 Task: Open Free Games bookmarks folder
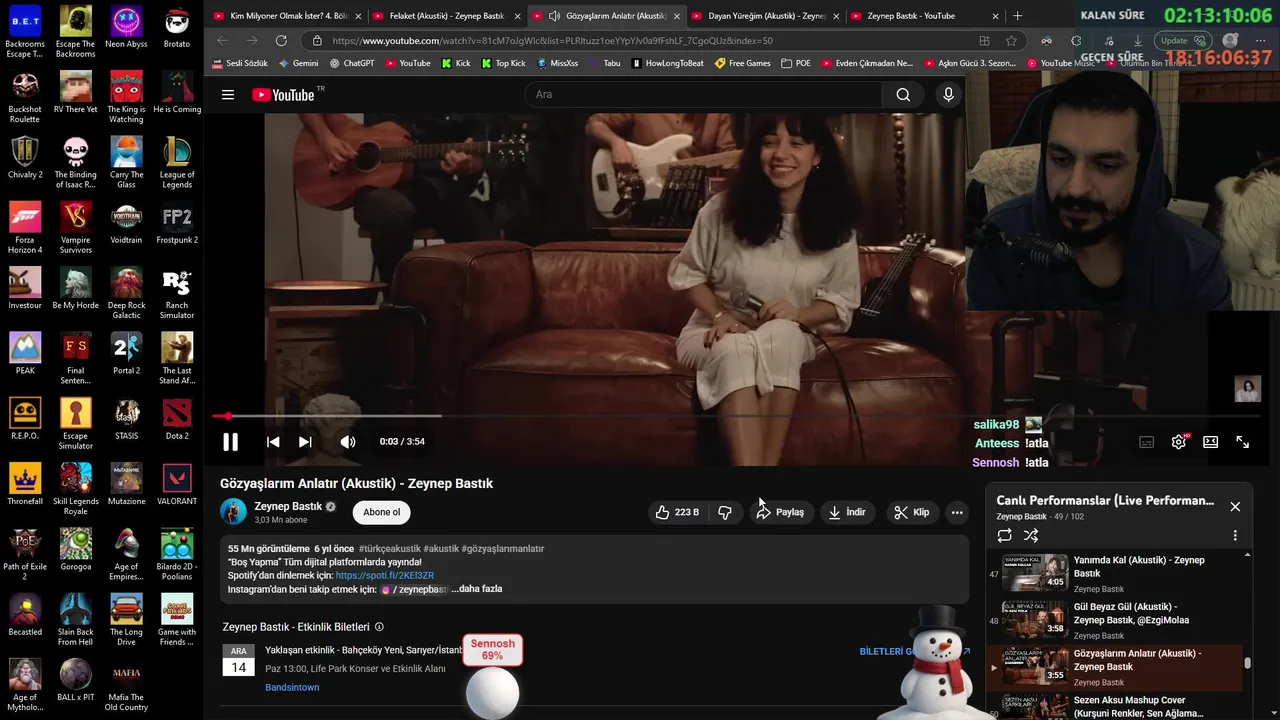pos(742,63)
